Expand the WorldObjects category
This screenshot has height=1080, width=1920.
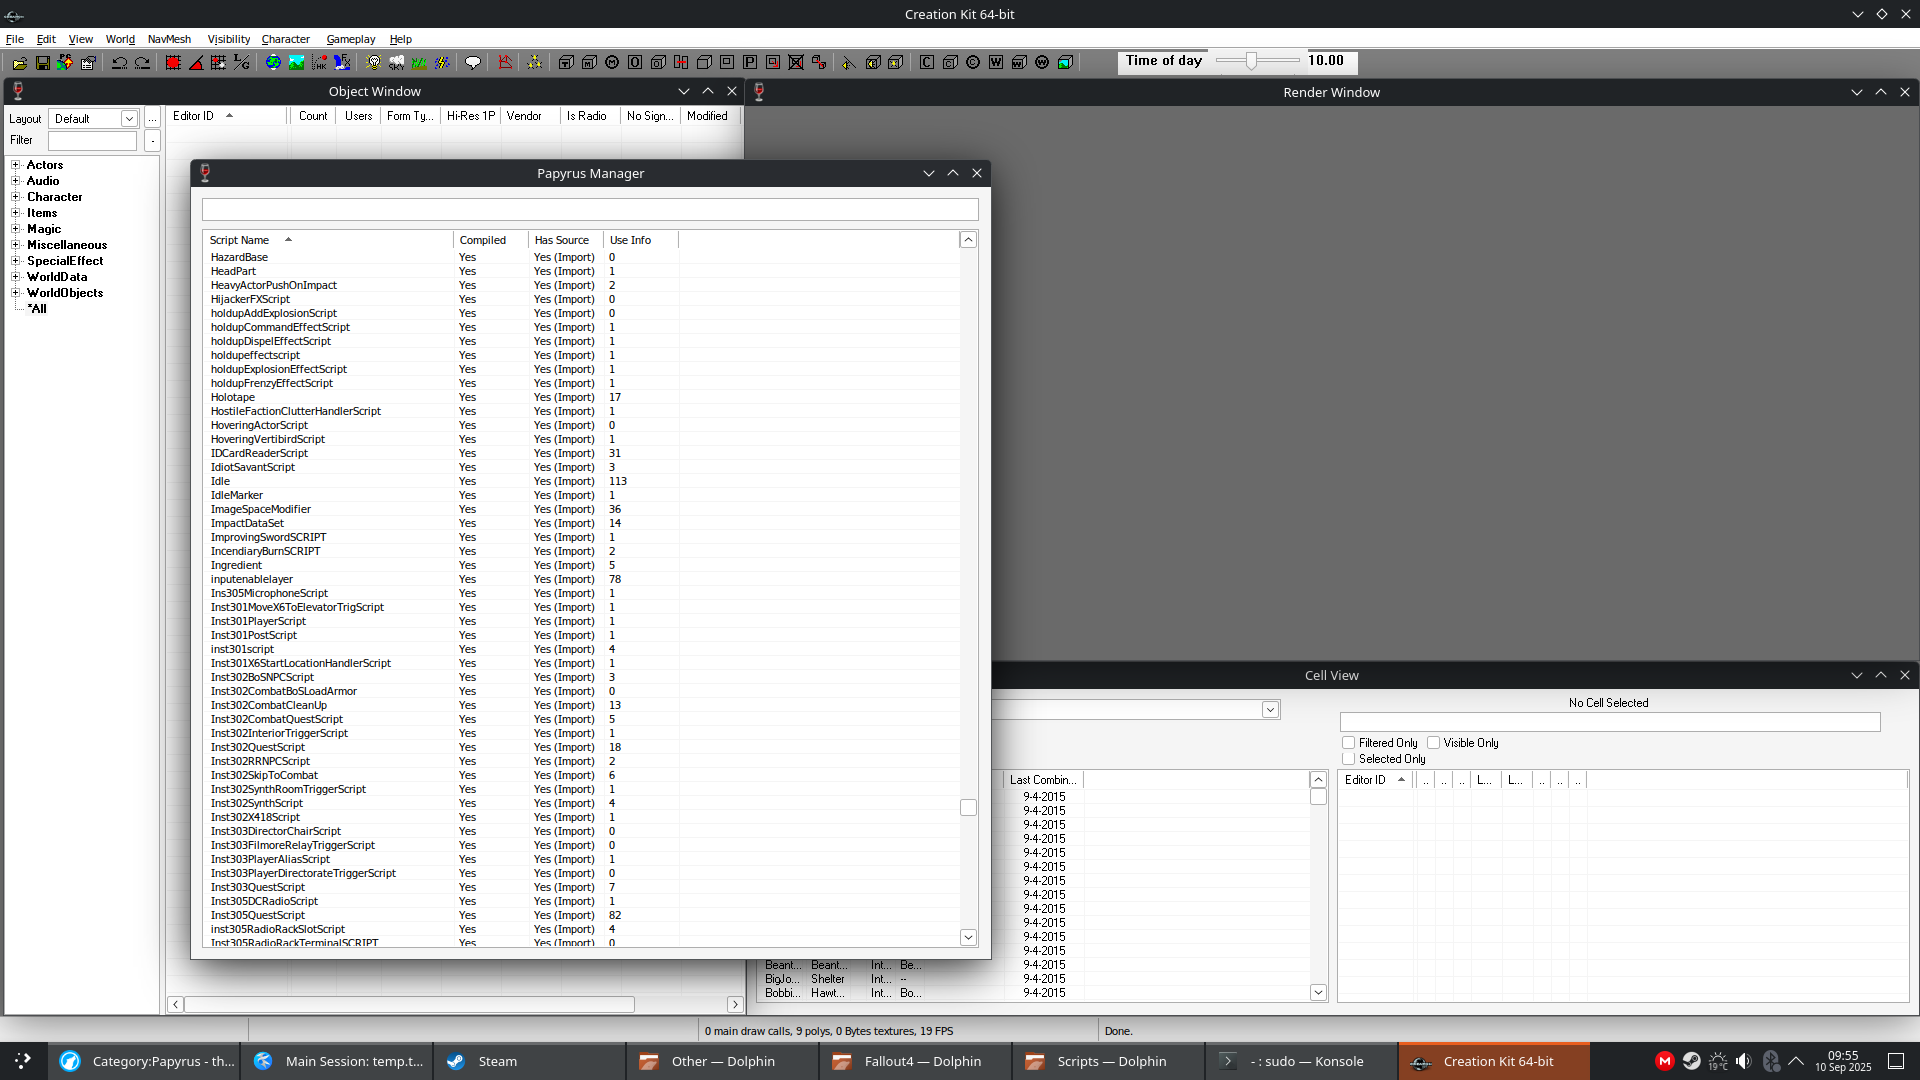click(16, 293)
